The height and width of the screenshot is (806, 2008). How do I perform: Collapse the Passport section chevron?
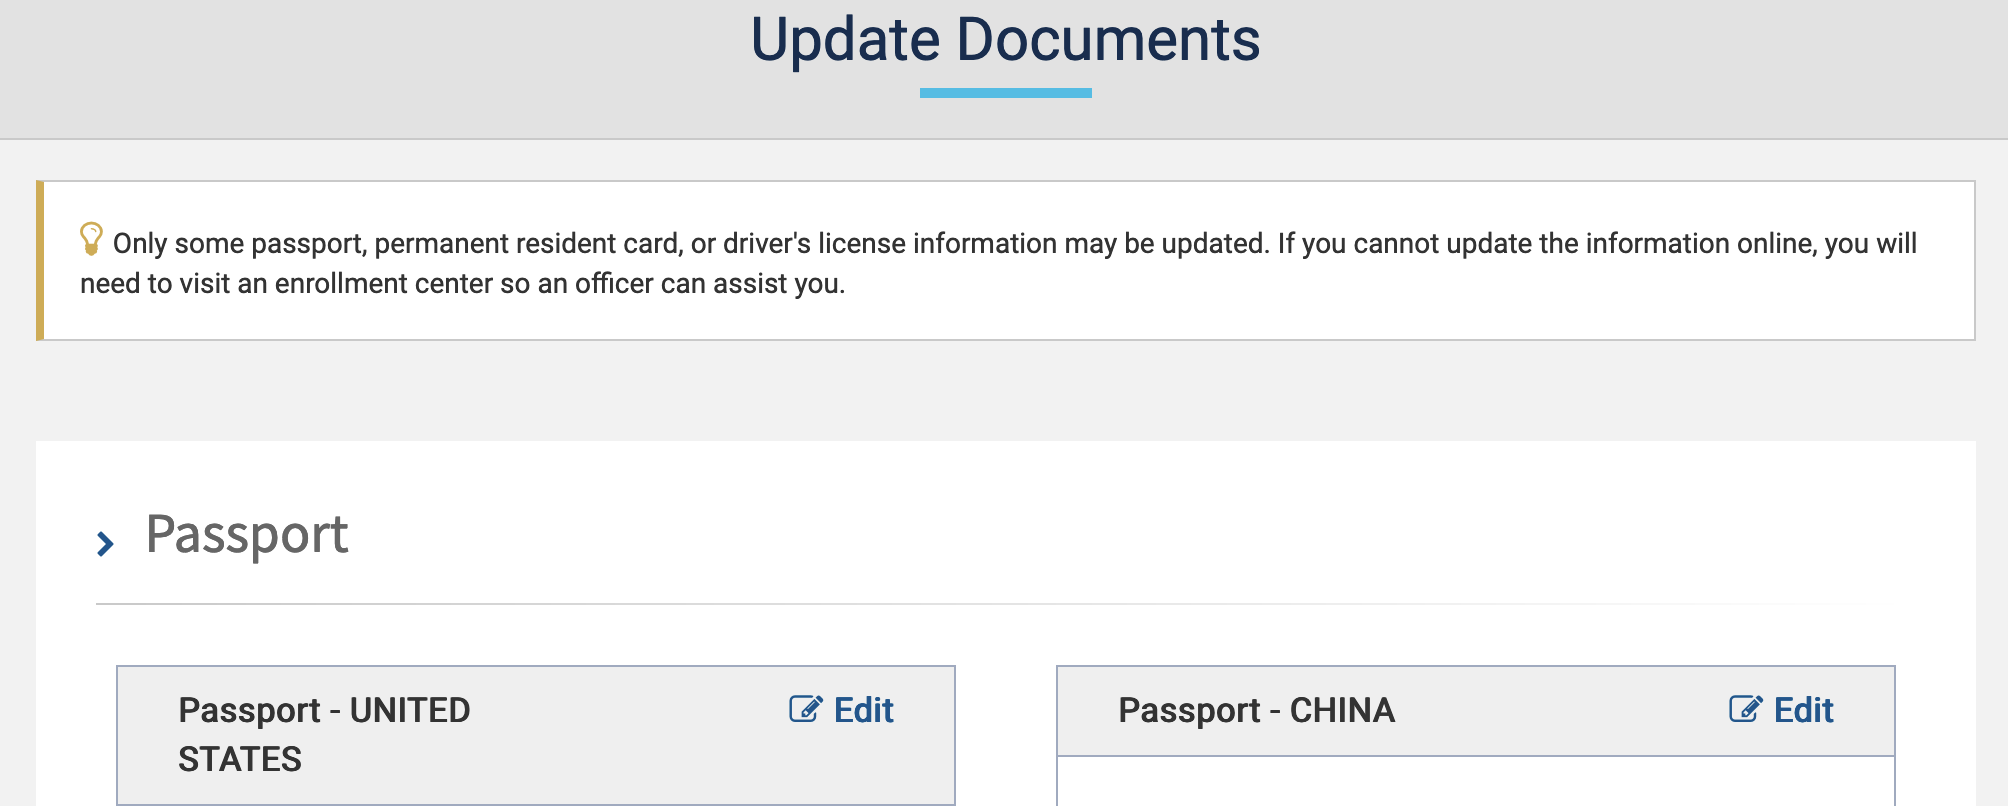click(105, 543)
